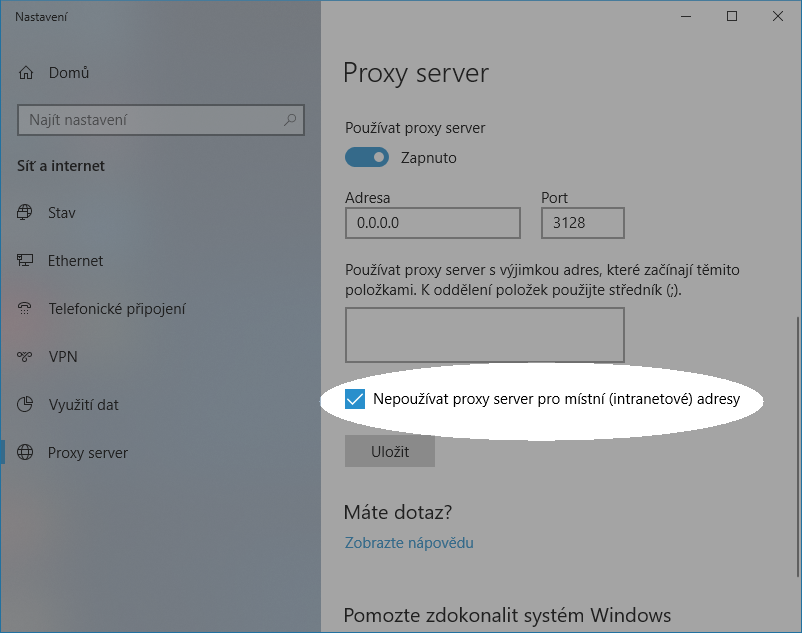The image size is (802, 633).
Task: Click the Adresa field showing 0.0.0.0
Action: coord(432,222)
